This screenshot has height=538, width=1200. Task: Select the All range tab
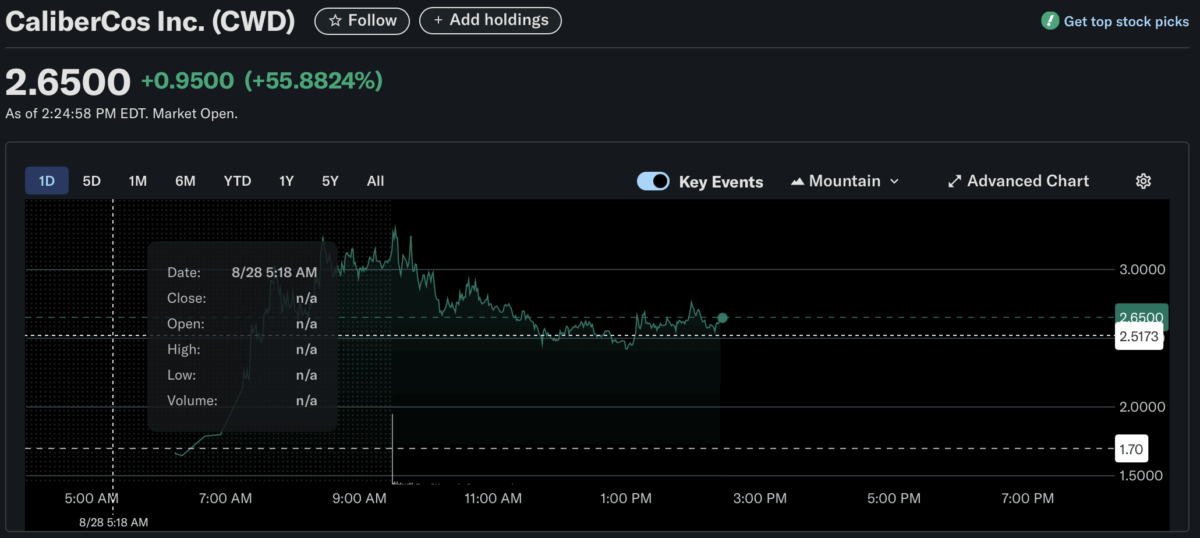pyautogui.click(x=375, y=181)
